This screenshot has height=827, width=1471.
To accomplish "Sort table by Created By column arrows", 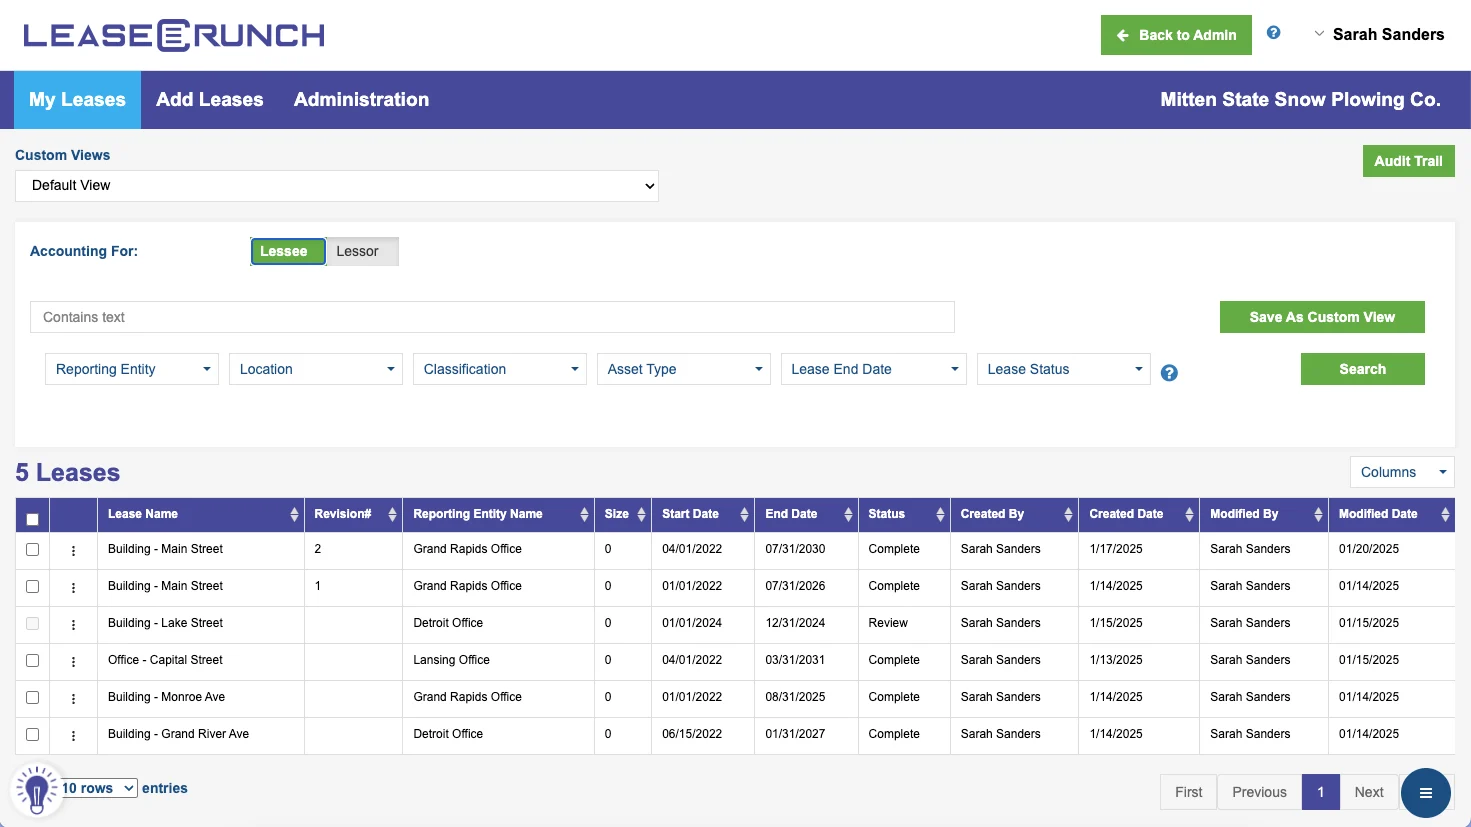I will click(x=1068, y=514).
